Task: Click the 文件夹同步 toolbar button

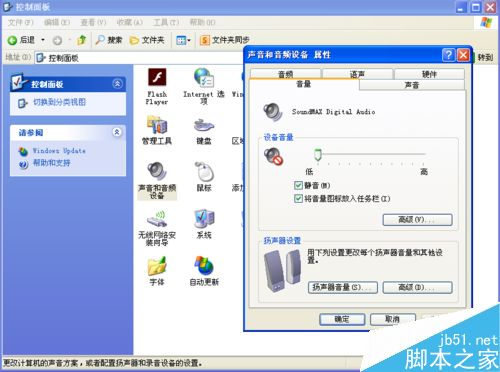Action: pos(224,40)
